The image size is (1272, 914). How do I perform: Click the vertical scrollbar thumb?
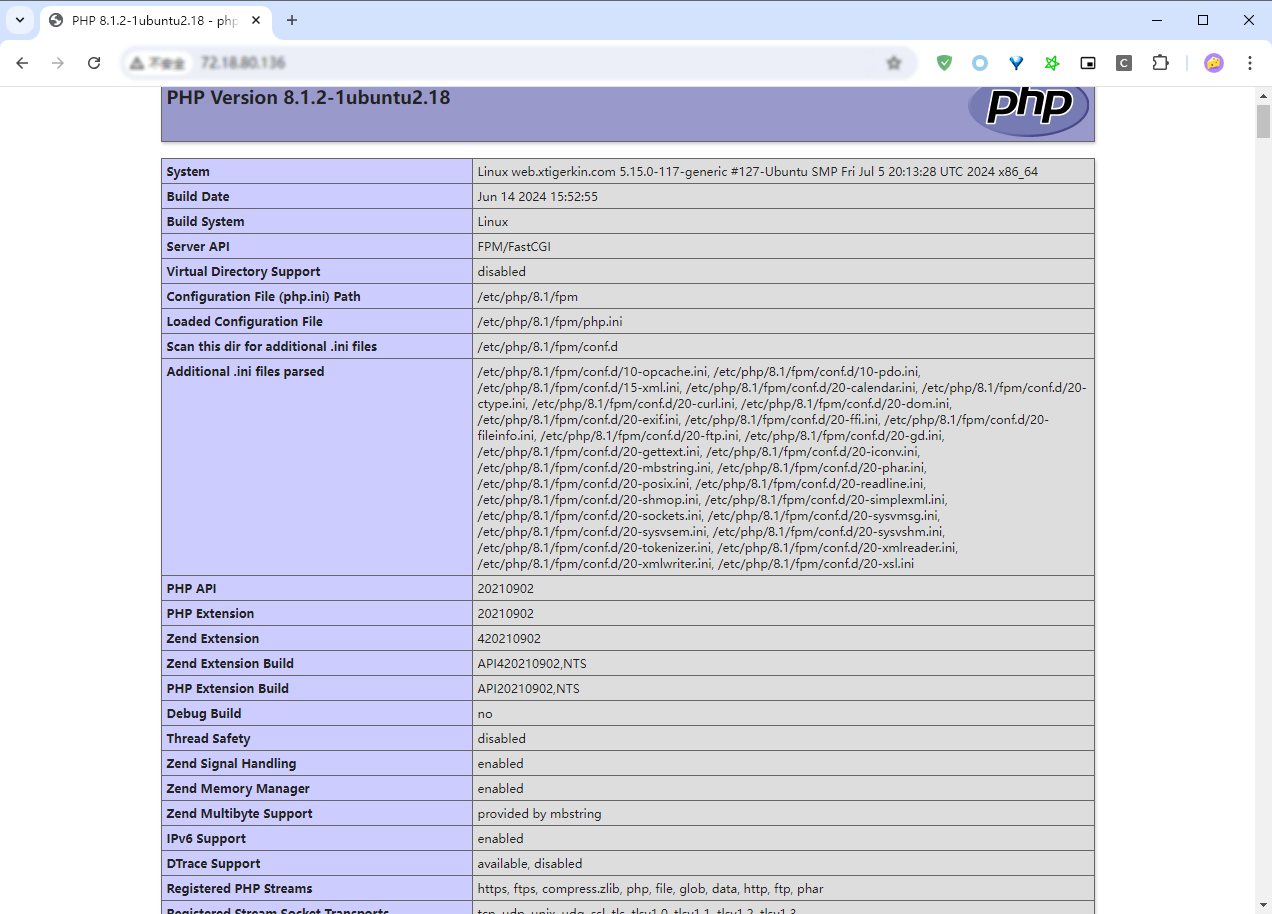coord(1263,121)
